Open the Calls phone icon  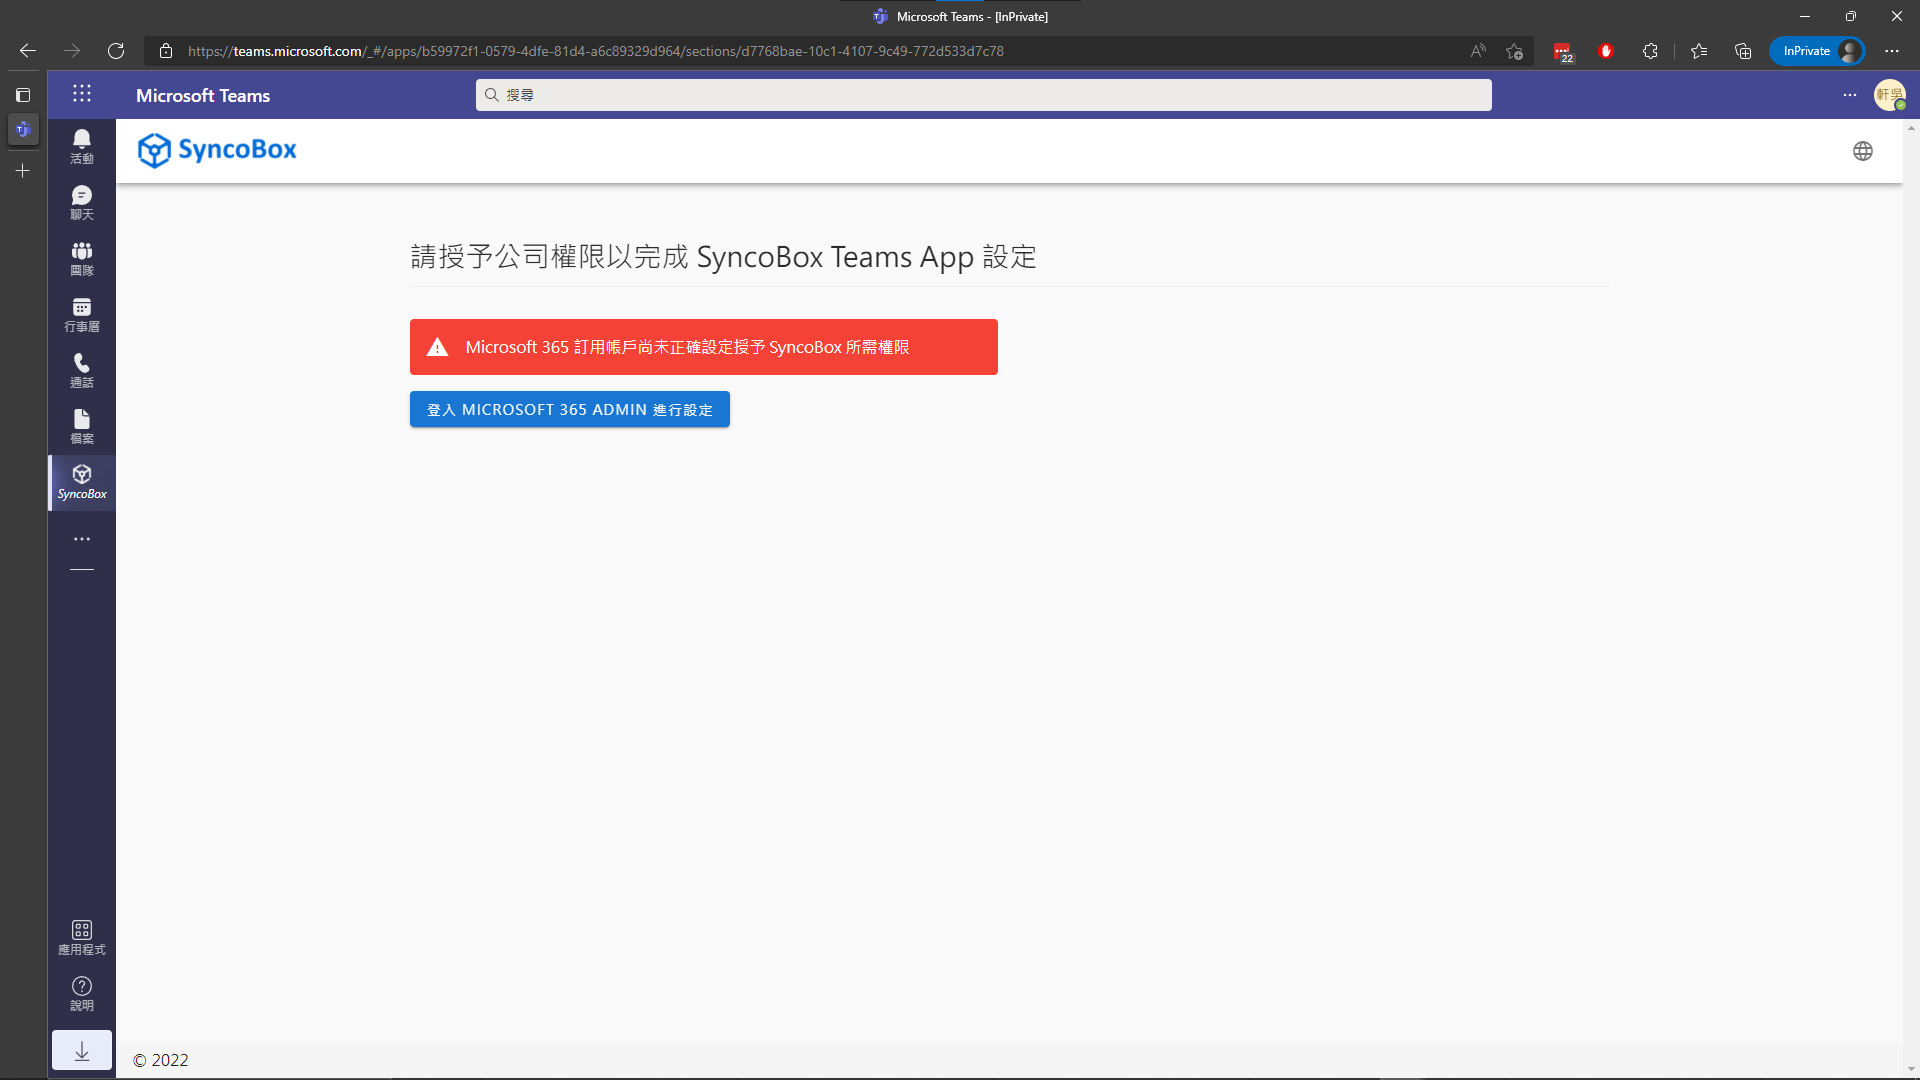pos(82,370)
